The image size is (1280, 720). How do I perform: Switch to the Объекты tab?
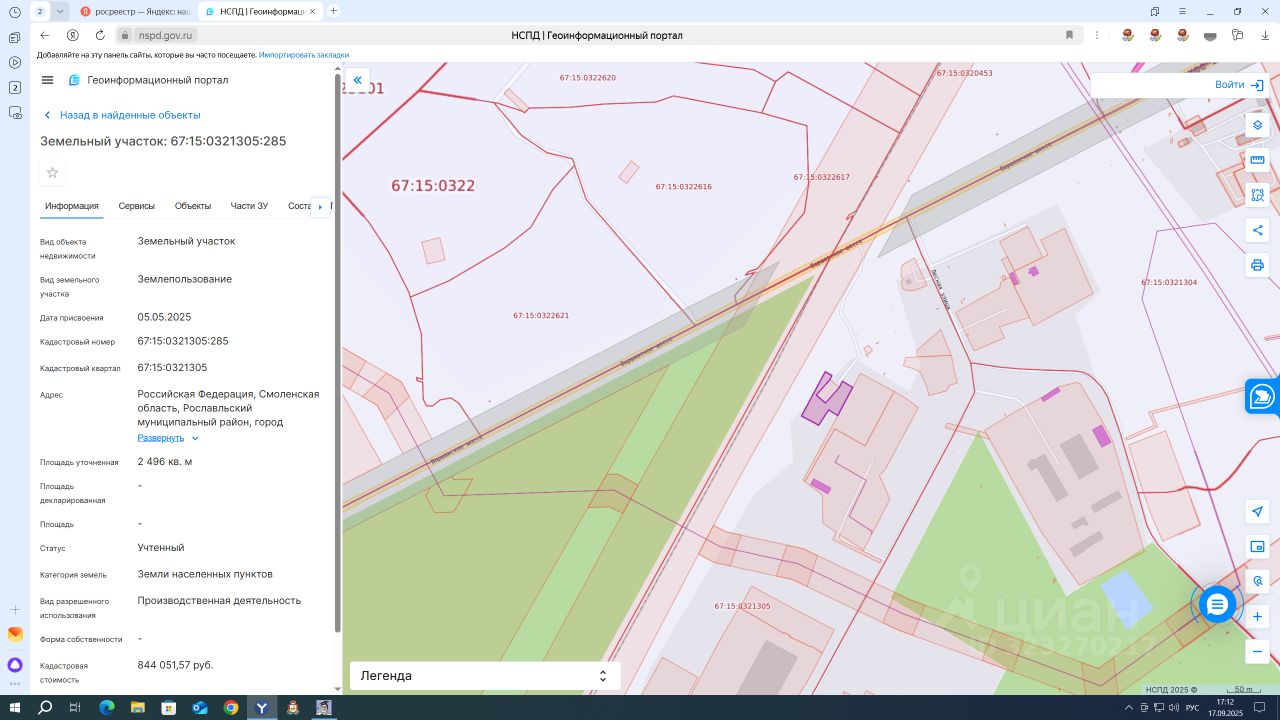coord(193,206)
